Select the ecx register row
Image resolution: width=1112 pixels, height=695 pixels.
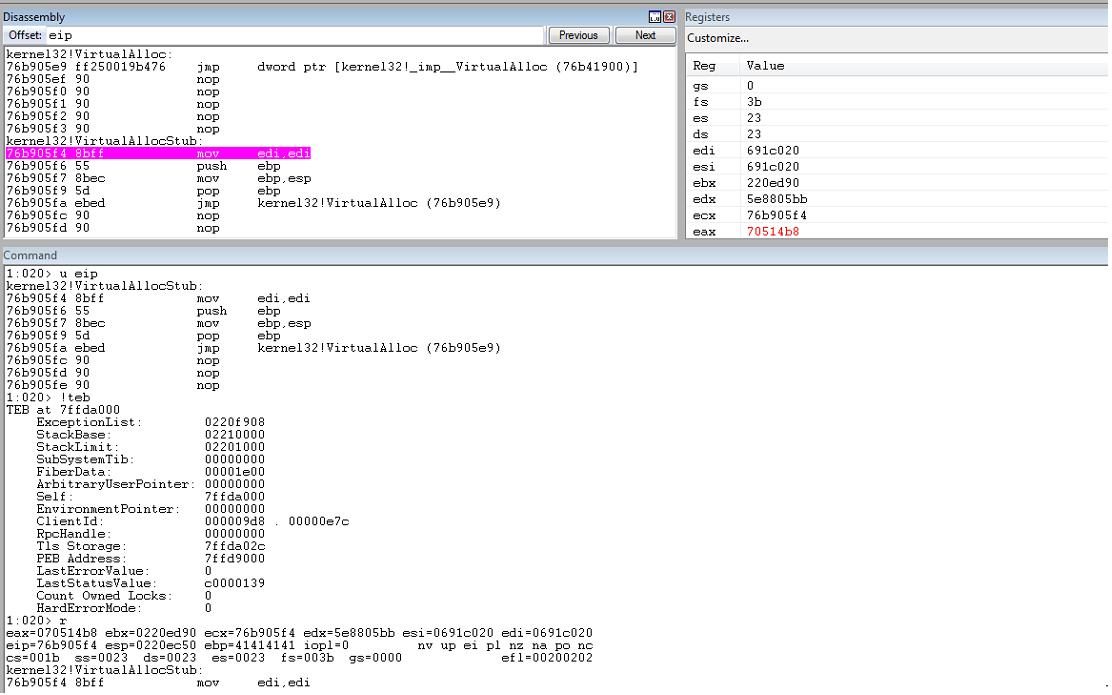(x=897, y=216)
